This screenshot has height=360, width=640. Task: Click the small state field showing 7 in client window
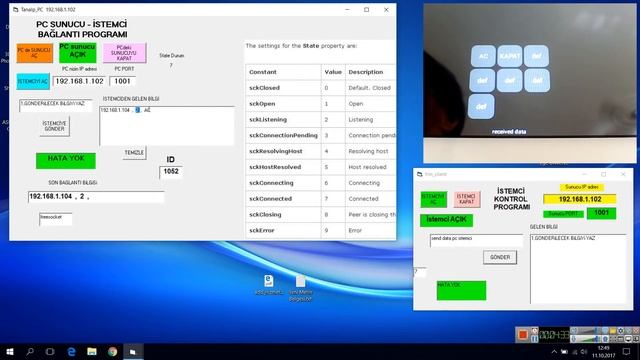(420, 272)
